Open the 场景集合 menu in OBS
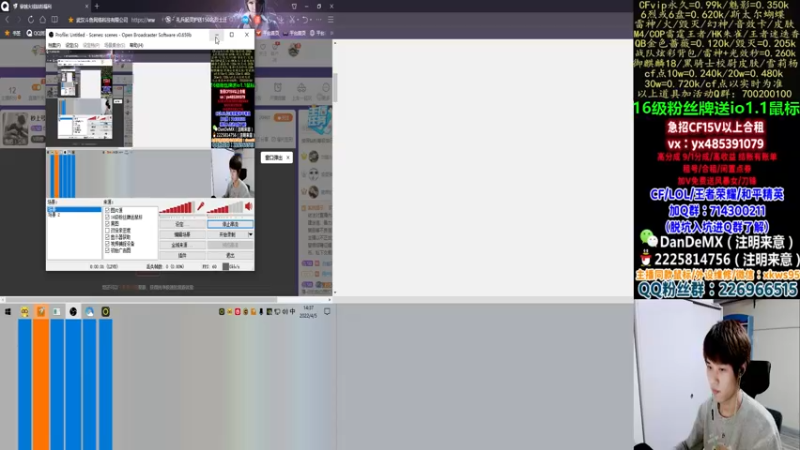Screen dimensions: 800x450 [114, 45]
